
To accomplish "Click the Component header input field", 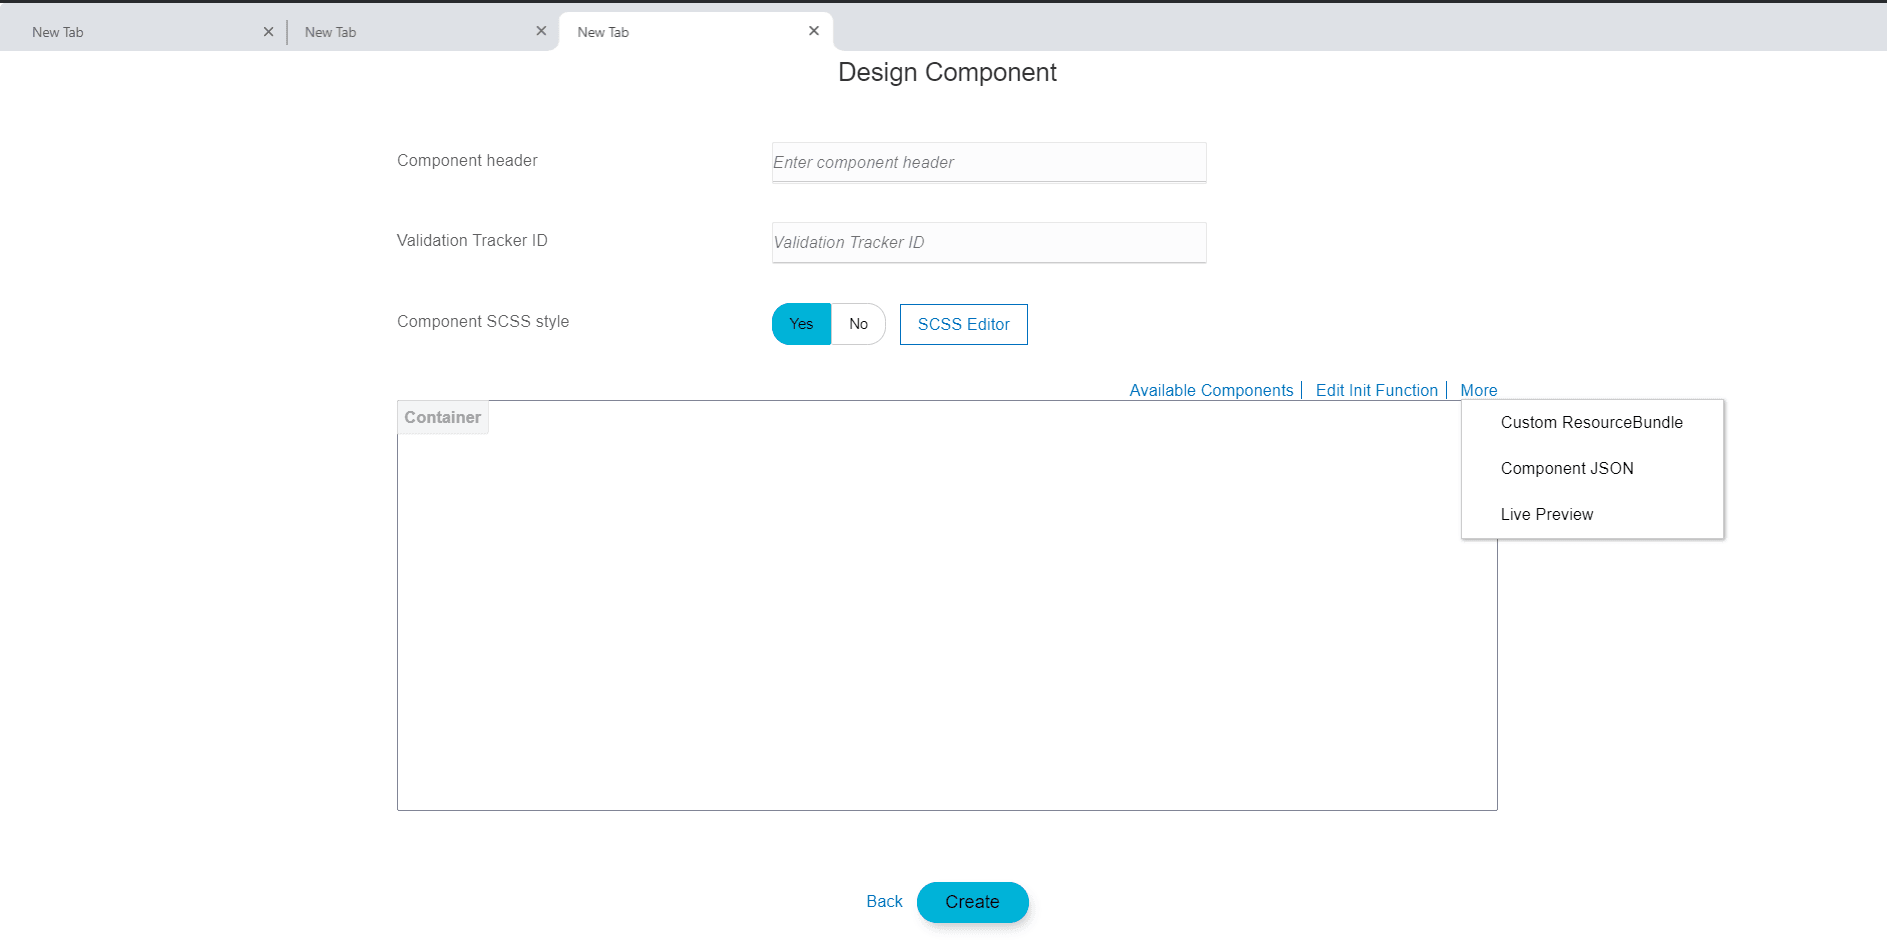I will [x=988, y=162].
